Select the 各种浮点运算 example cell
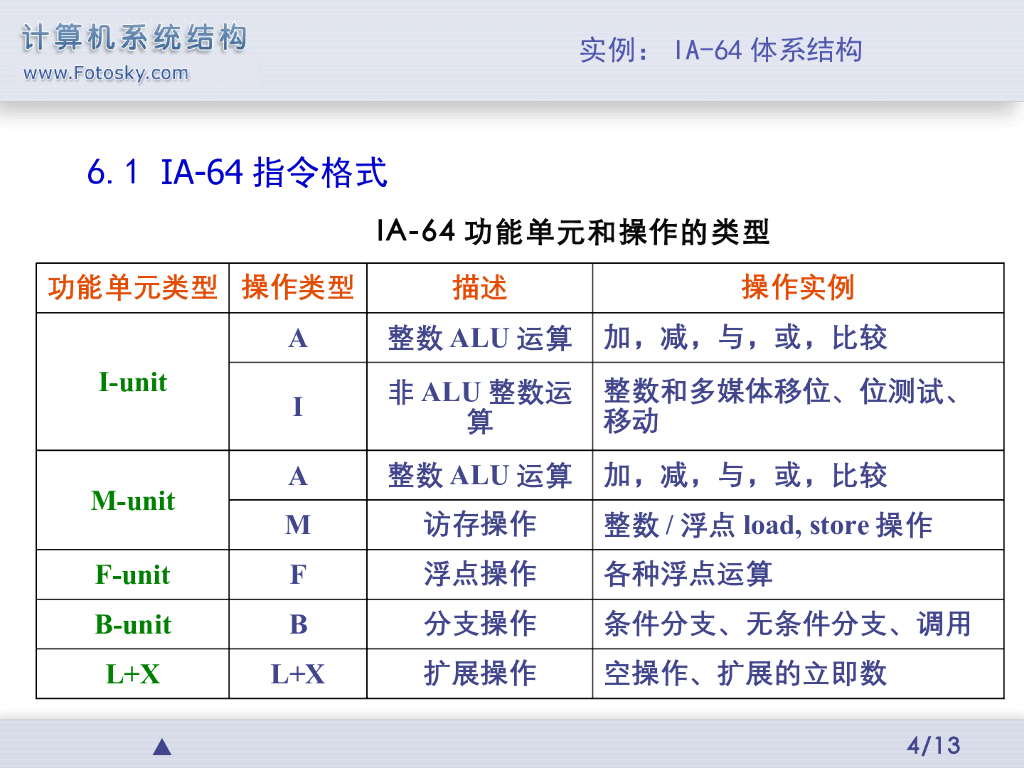The image size is (1024, 768). [688, 575]
